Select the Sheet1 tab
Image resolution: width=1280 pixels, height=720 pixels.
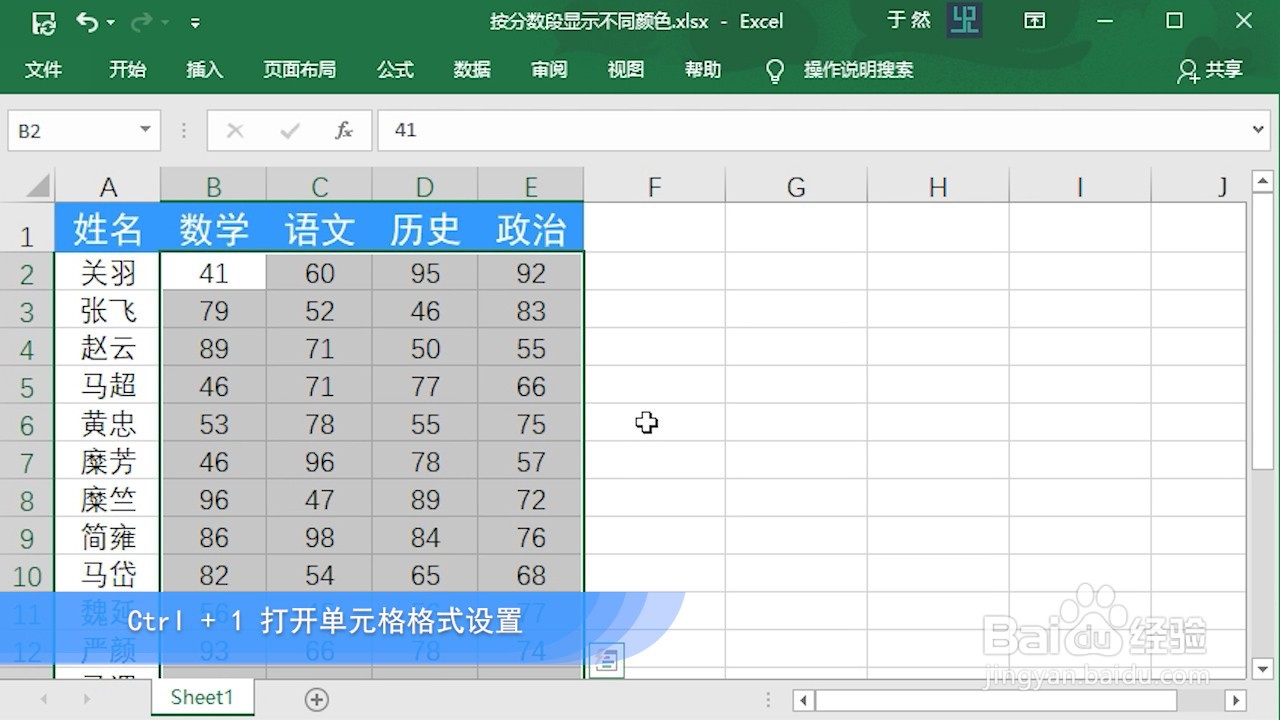click(202, 697)
